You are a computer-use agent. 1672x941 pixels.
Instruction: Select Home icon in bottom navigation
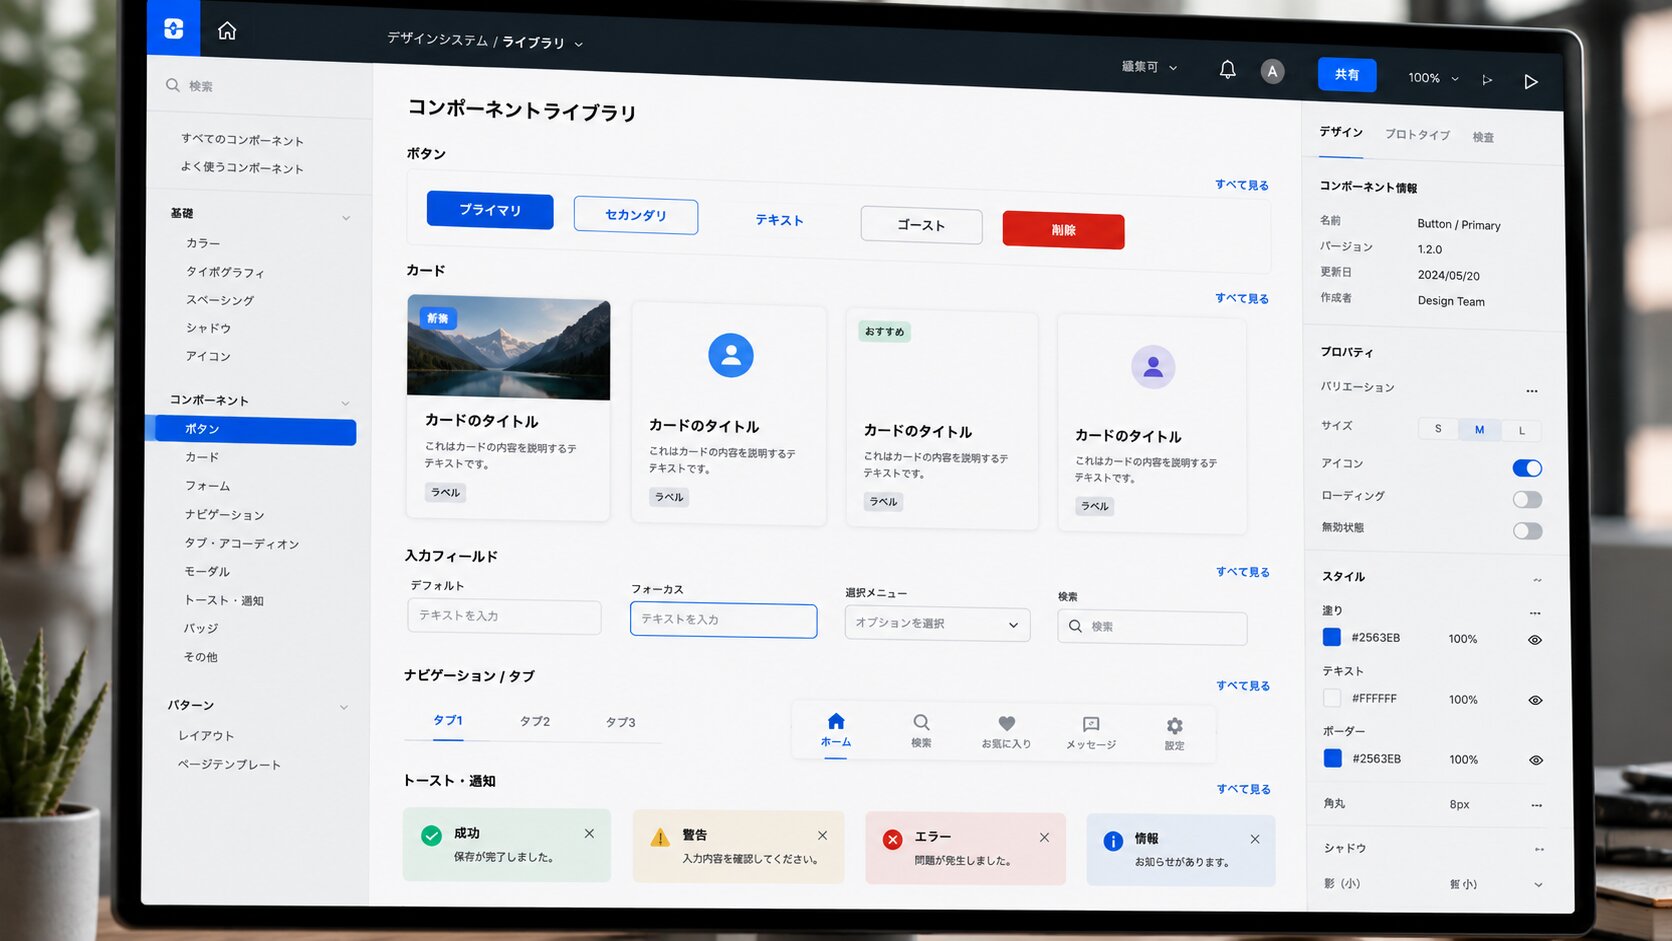[x=836, y=721]
